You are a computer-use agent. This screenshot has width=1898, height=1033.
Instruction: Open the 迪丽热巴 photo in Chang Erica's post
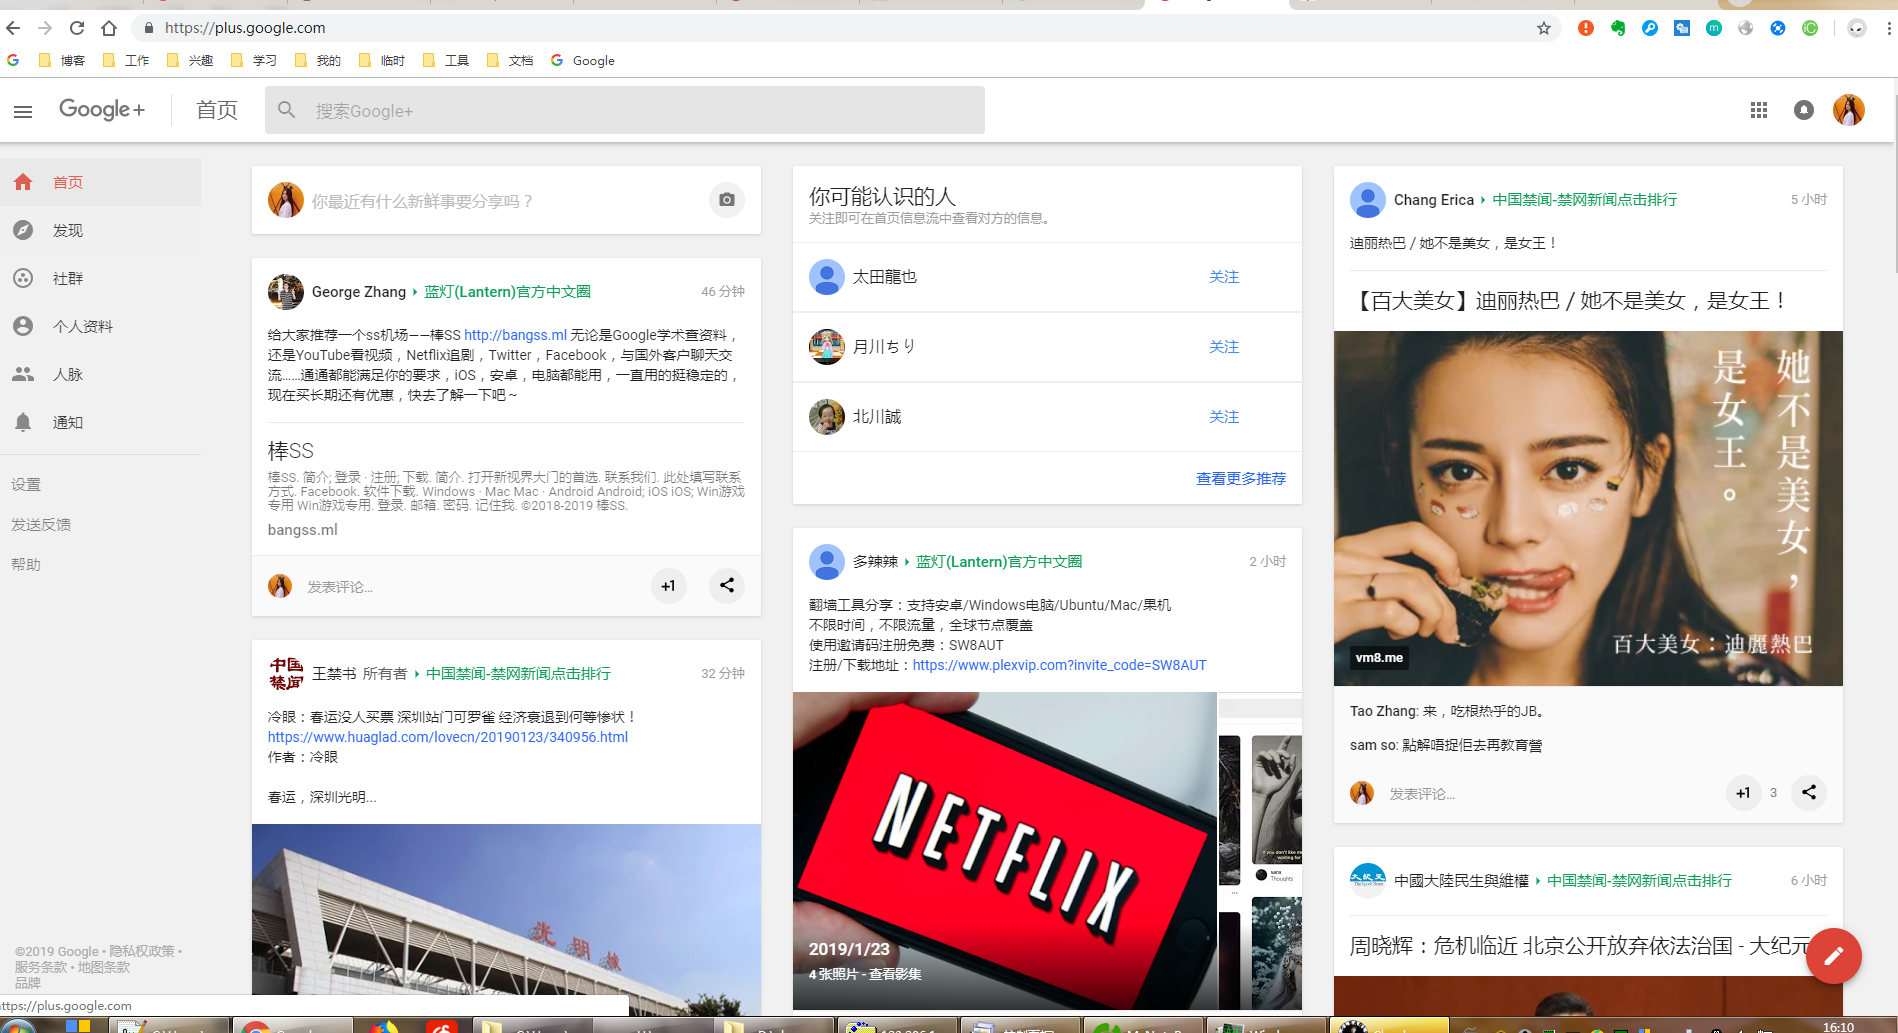point(1588,508)
